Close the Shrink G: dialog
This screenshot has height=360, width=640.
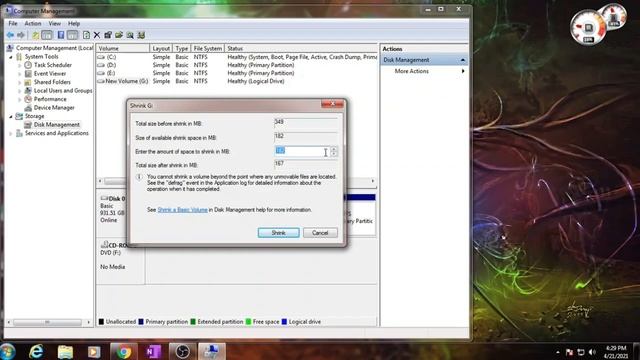pos(332,104)
